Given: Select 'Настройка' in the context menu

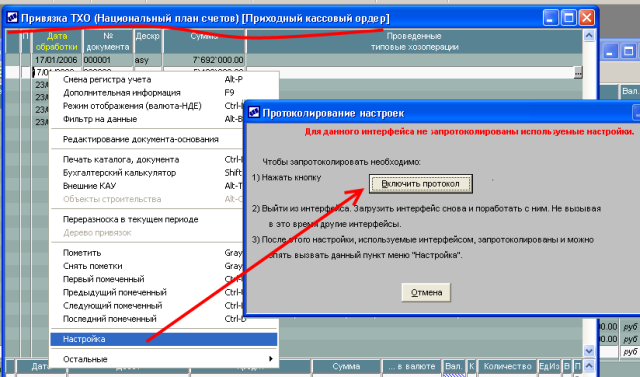Looking at the screenshot, I should pyautogui.click(x=164, y=339).
